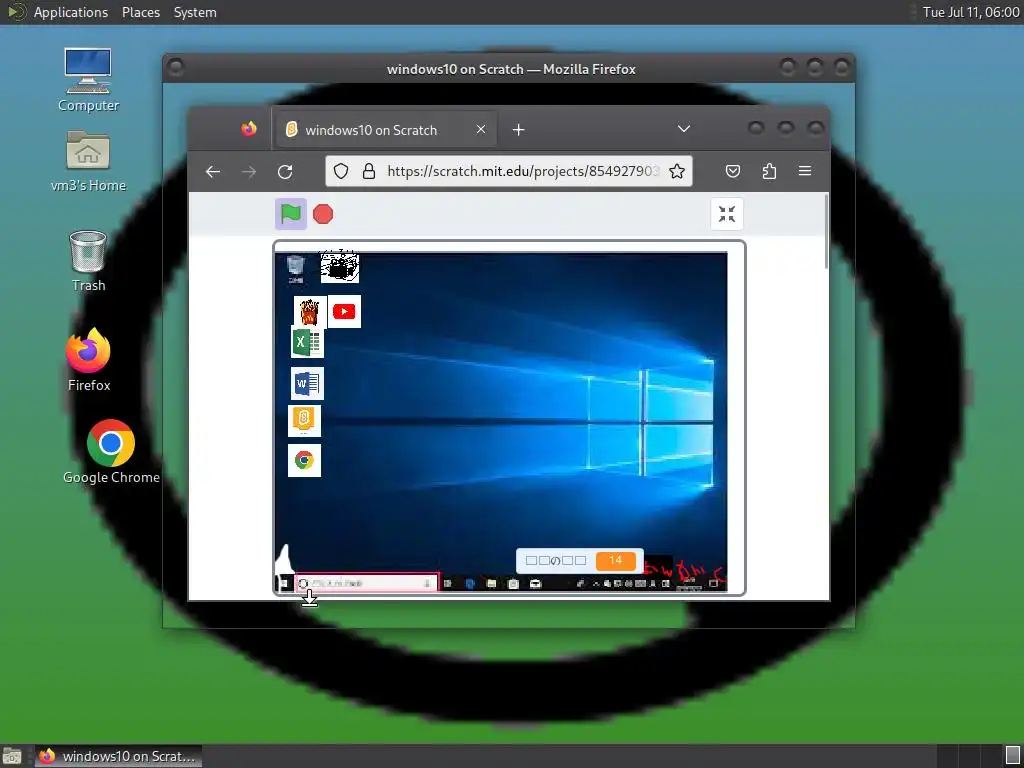Screen dimensions: 1024x768
Task: Open Word icon on Scratch stage
Action: pyautogui.click(x=307, y=383)
